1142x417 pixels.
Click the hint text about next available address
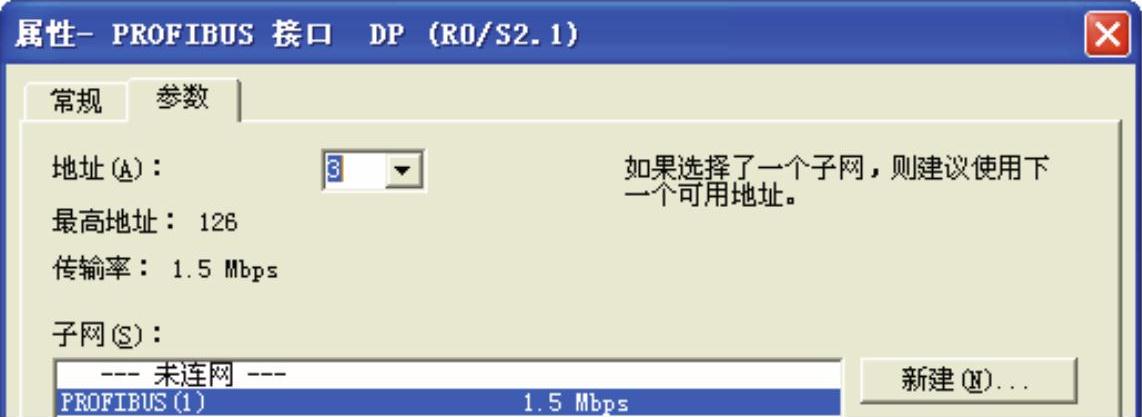pos(836,183)
